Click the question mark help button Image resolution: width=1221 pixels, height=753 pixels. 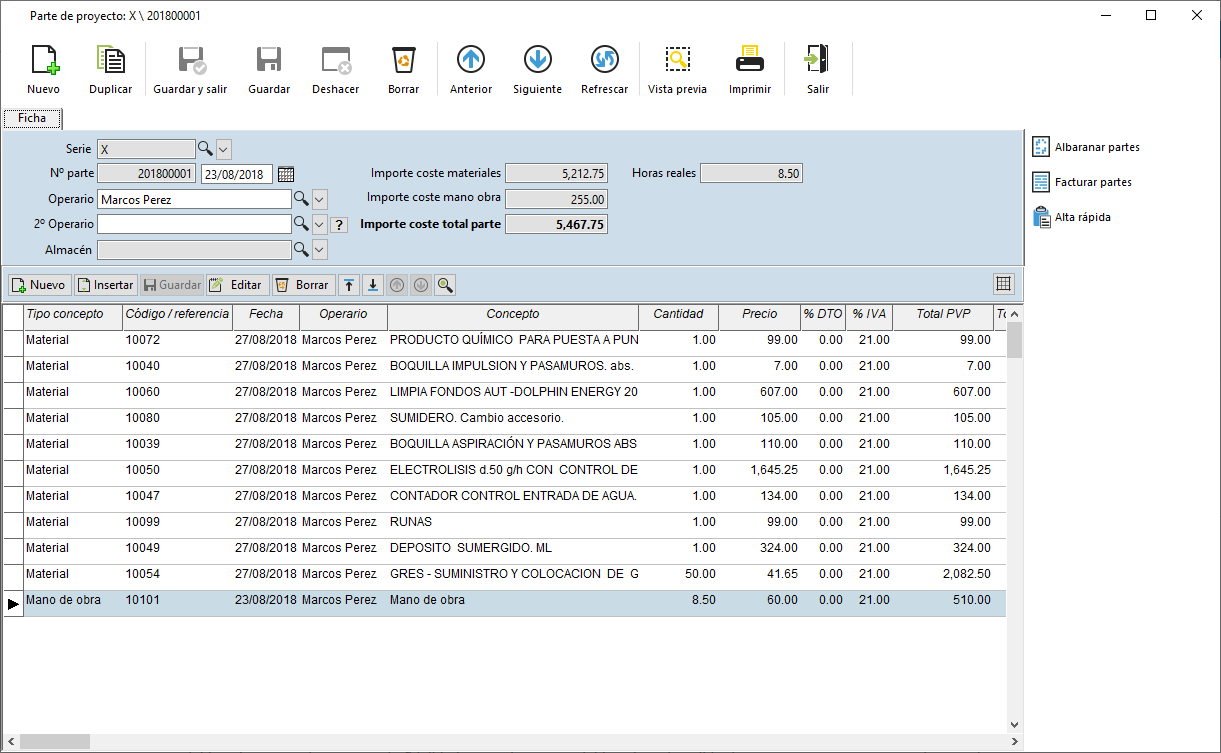[339, 225]
